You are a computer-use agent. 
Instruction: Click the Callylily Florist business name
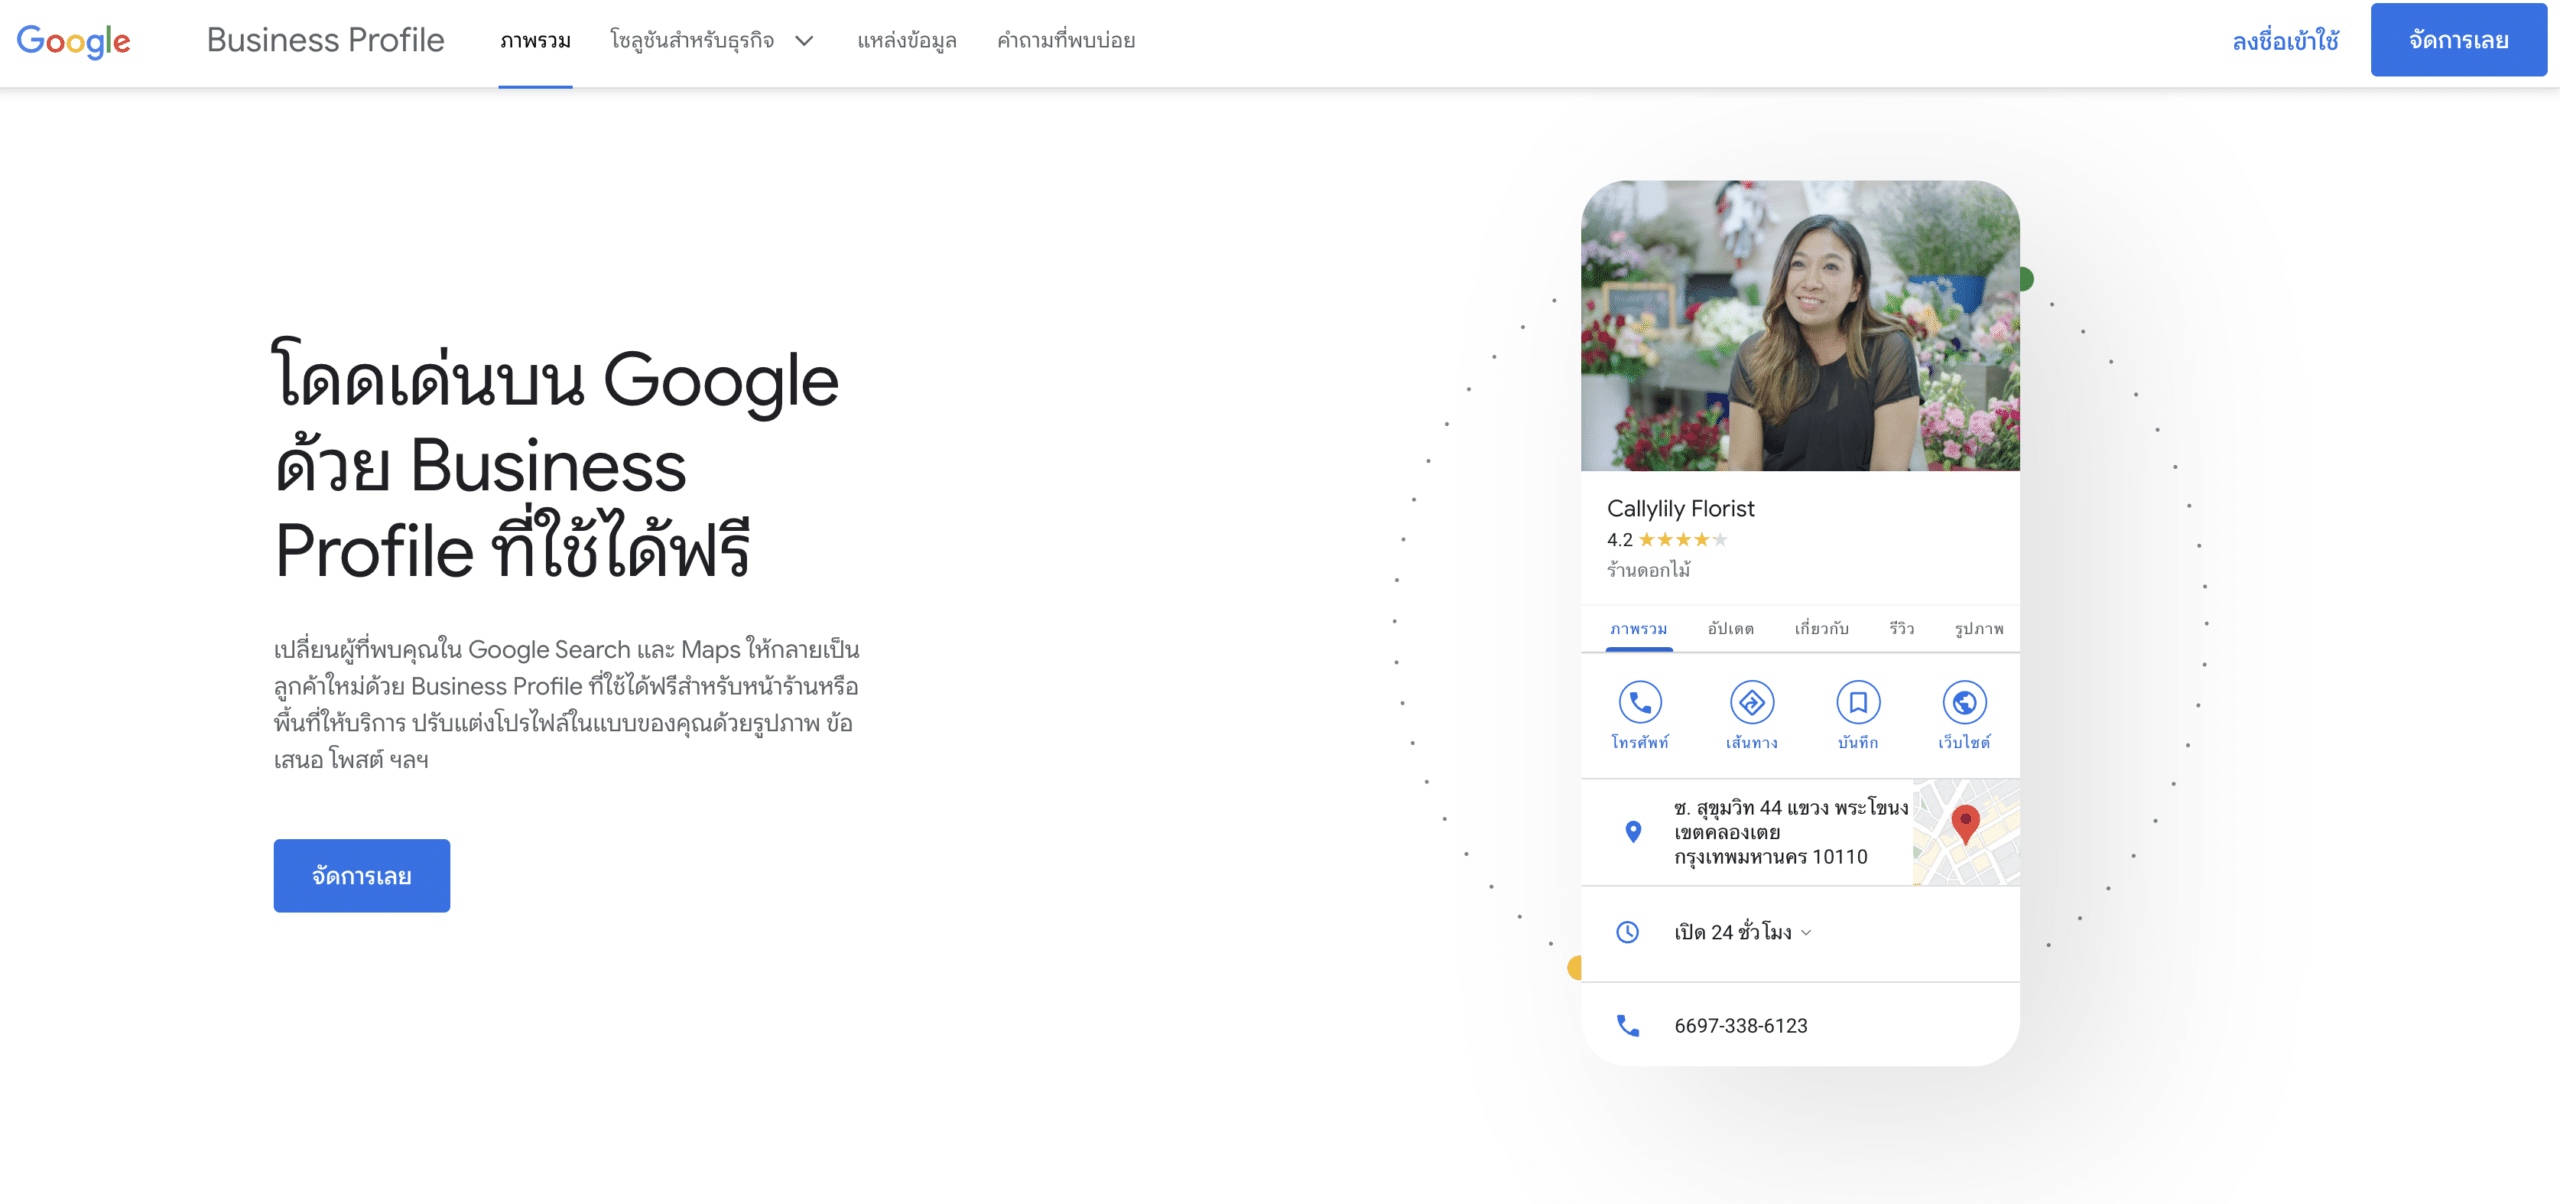[1680, 508]
